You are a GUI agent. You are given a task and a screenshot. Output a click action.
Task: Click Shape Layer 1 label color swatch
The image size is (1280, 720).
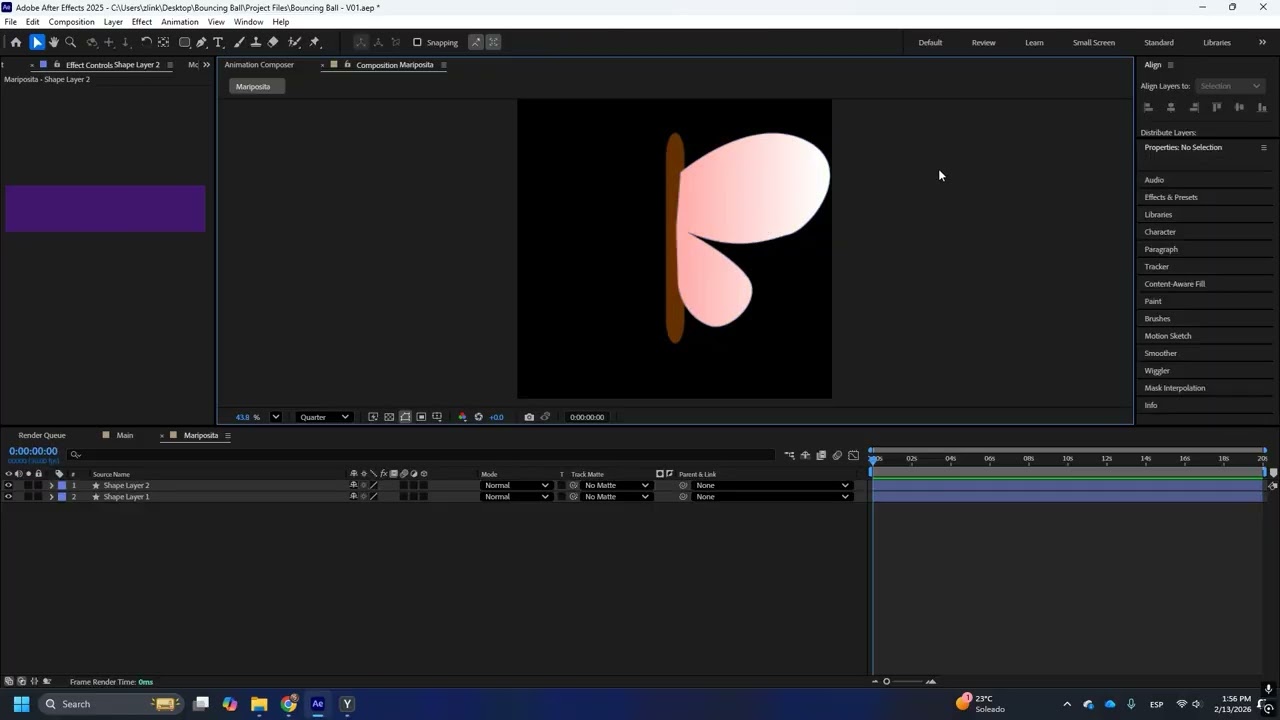(62, 497)
